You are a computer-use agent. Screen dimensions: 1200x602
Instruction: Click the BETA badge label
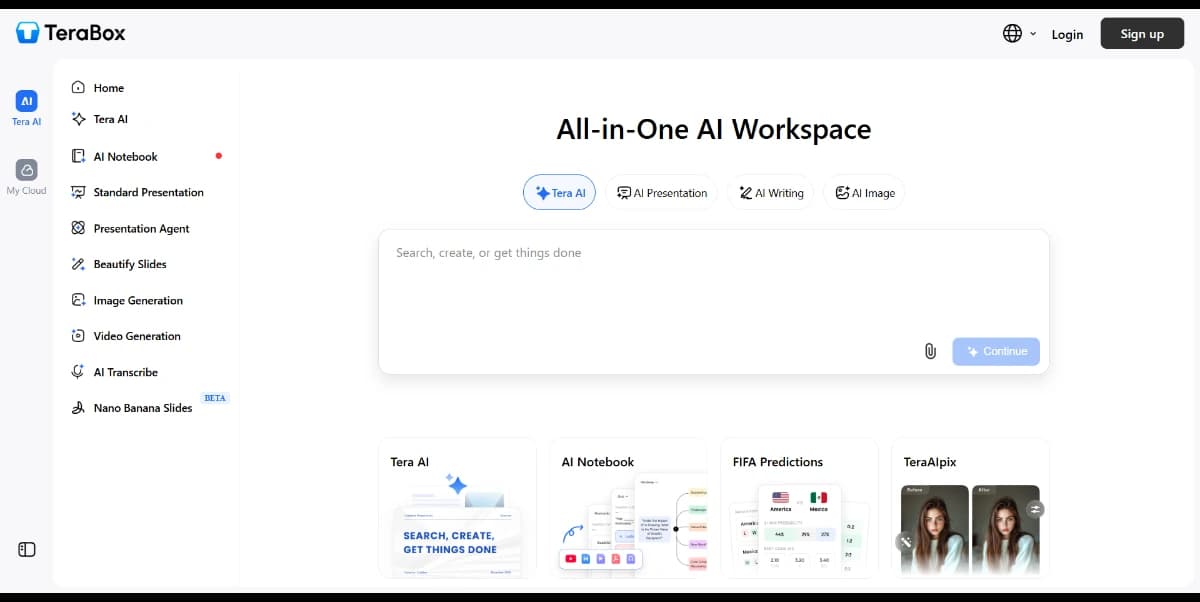pos(215,398)
